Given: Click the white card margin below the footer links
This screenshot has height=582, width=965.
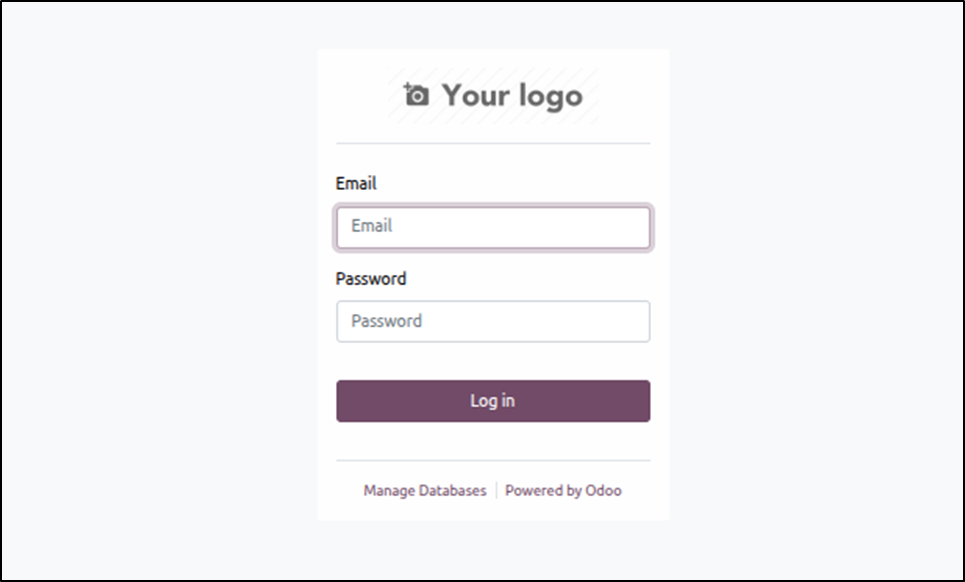Looking at the screenshot, I should coord(493,511).
